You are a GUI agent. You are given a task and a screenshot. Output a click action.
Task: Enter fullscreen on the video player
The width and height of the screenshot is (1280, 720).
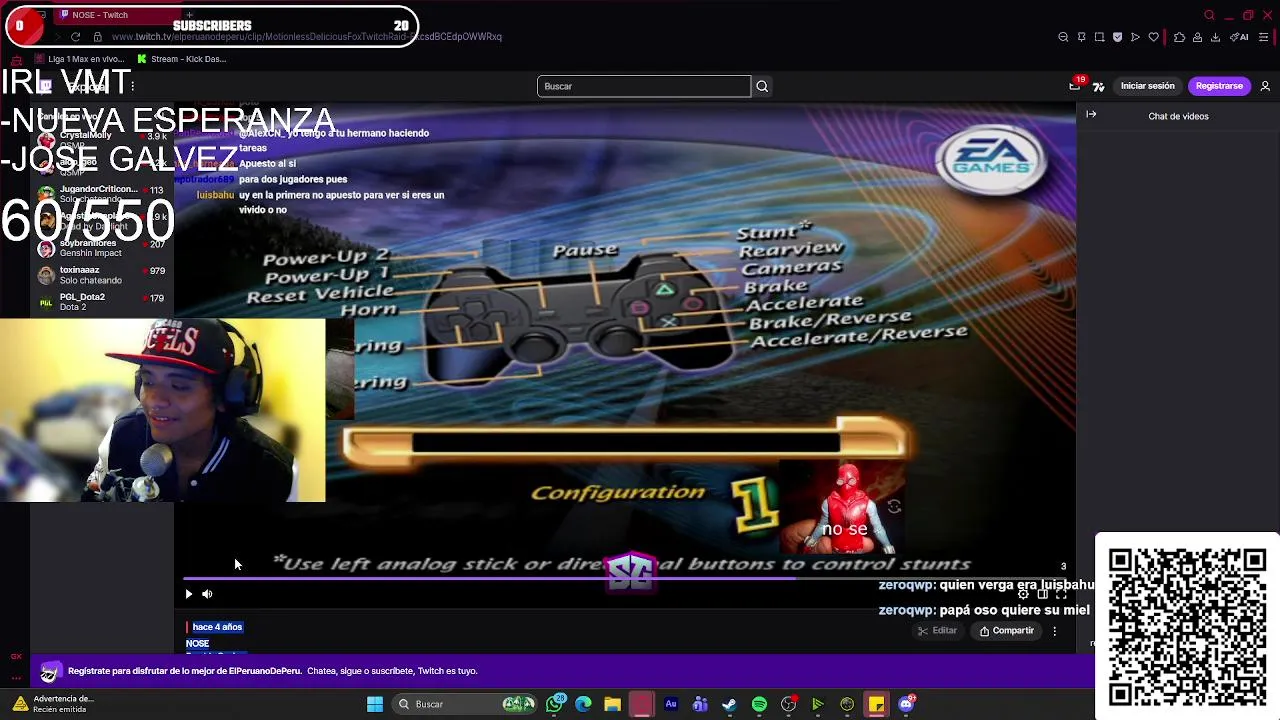1061,594
